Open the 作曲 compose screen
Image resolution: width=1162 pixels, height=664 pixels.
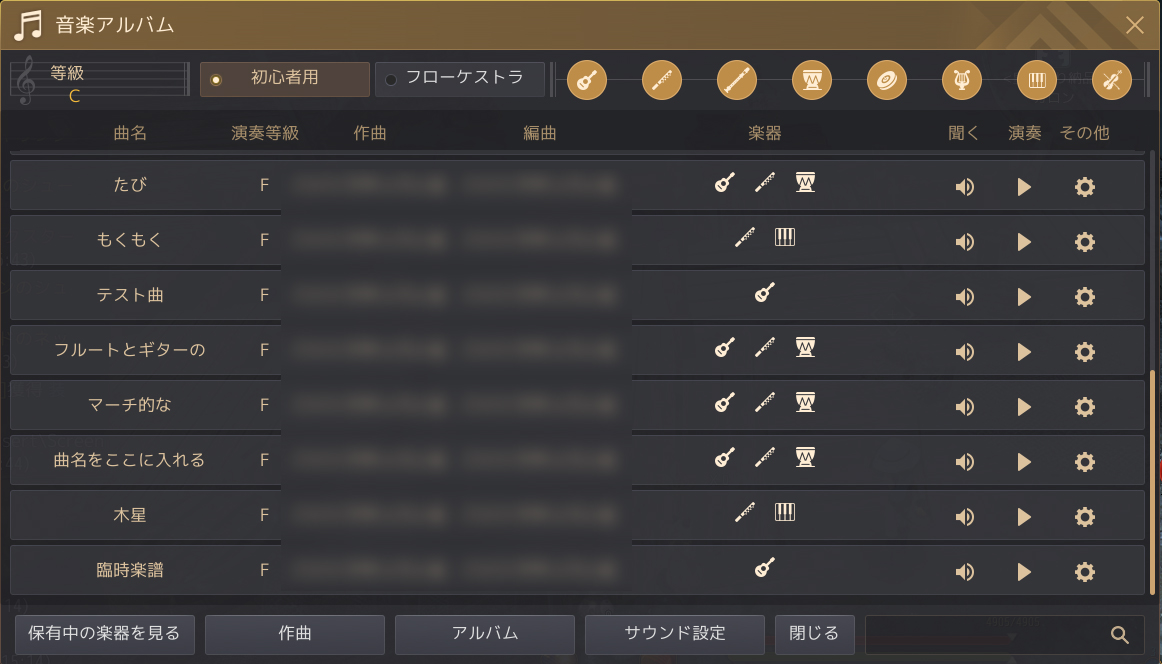(295, 634)
